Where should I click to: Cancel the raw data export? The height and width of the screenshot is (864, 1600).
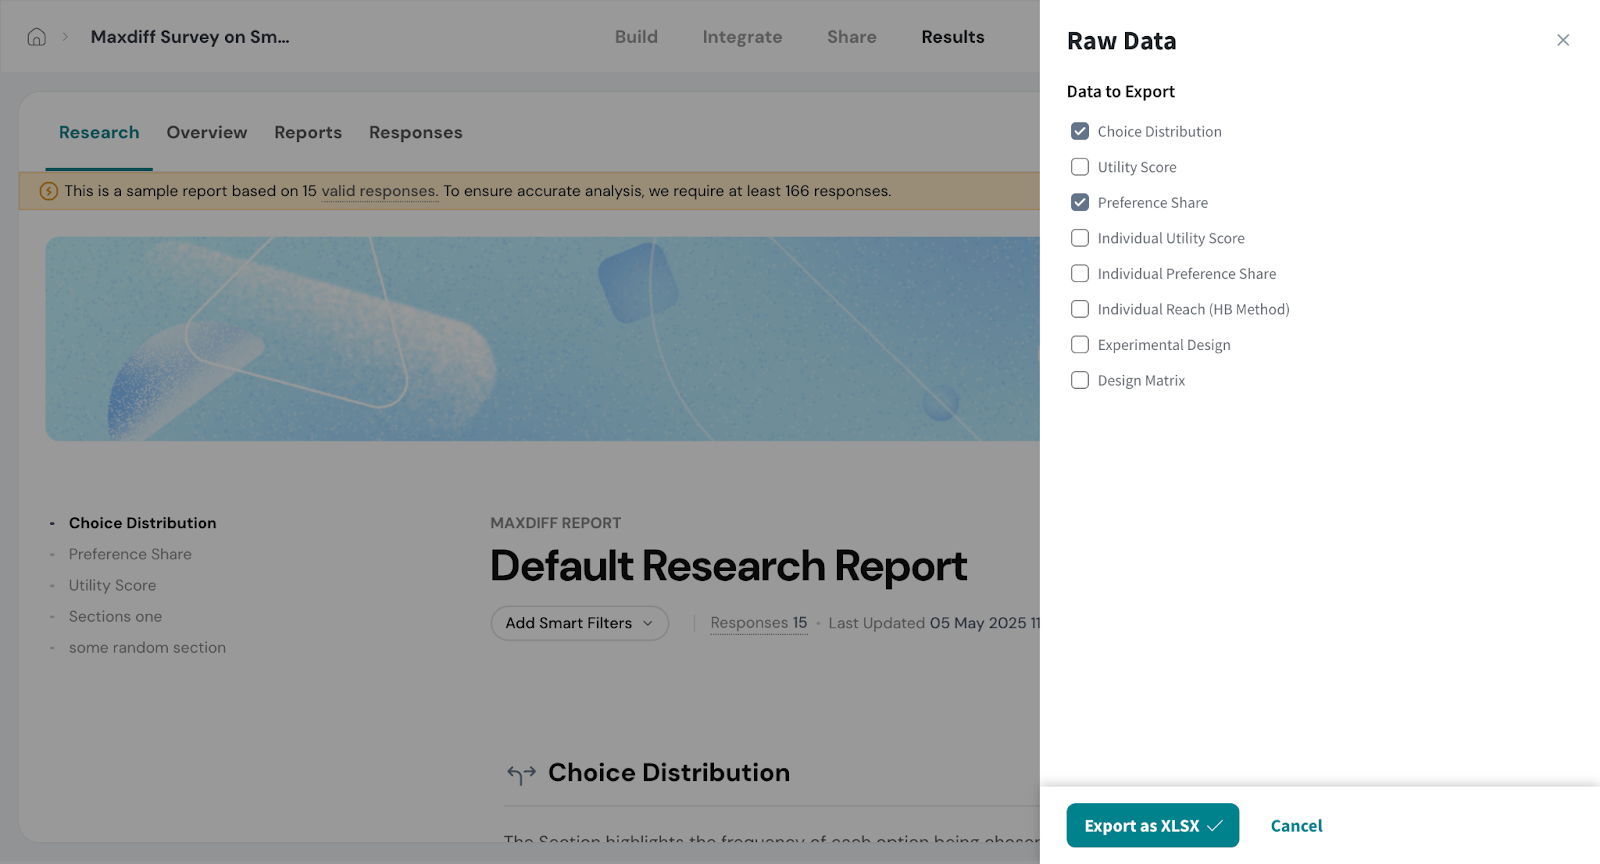[x=1296, y=826]
